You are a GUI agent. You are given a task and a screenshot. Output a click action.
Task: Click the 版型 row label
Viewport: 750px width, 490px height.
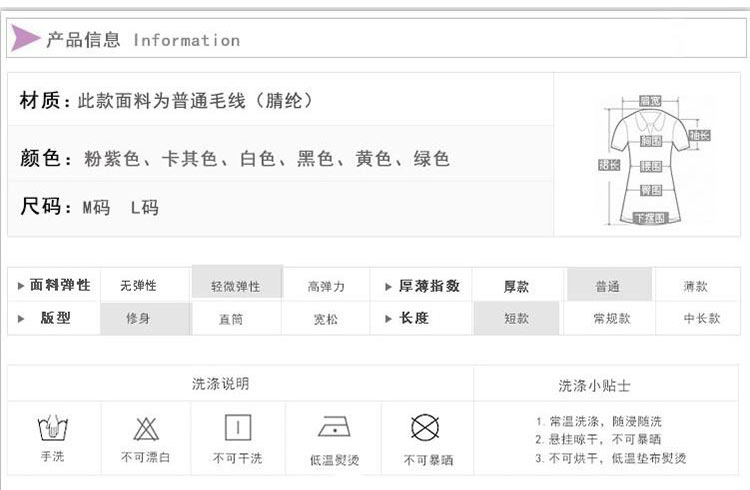pos(55,318)
